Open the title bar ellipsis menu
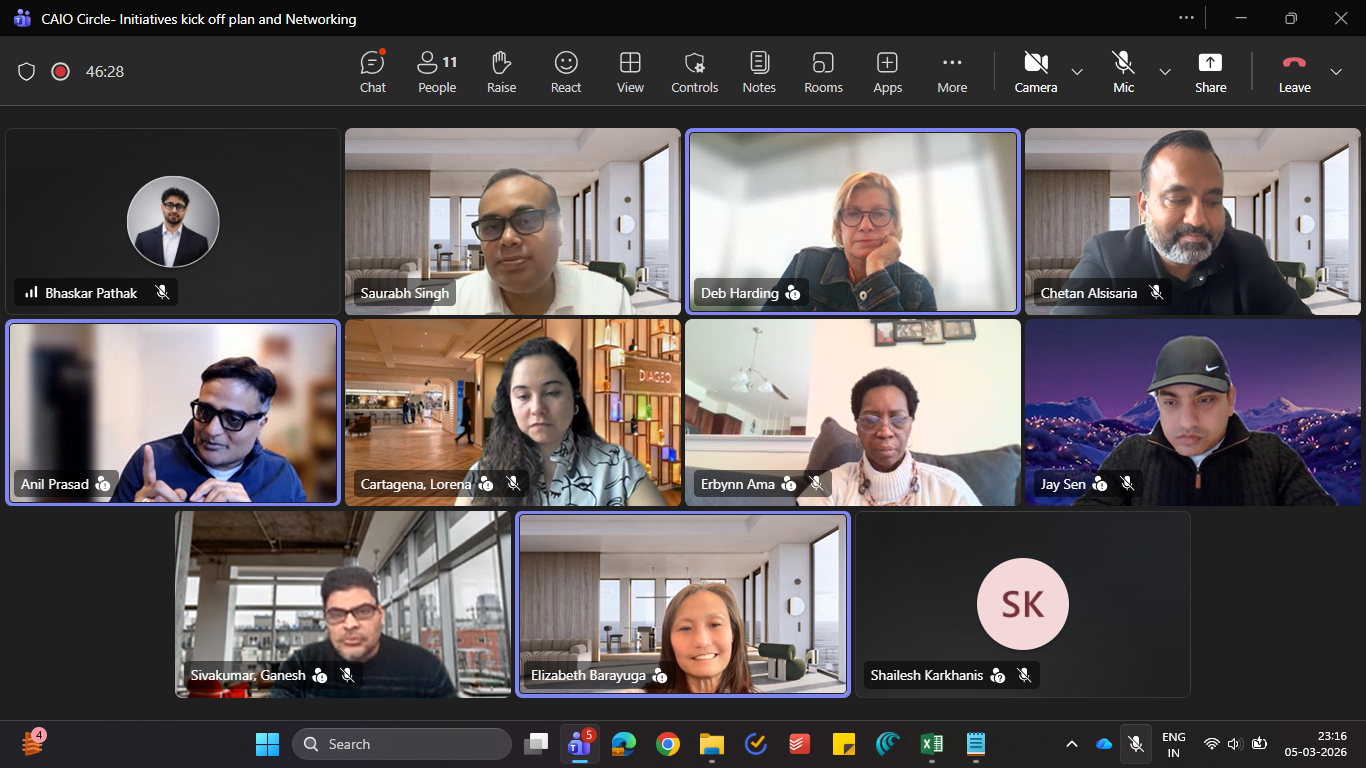 pyautogui.click(x=1186, y=18)
